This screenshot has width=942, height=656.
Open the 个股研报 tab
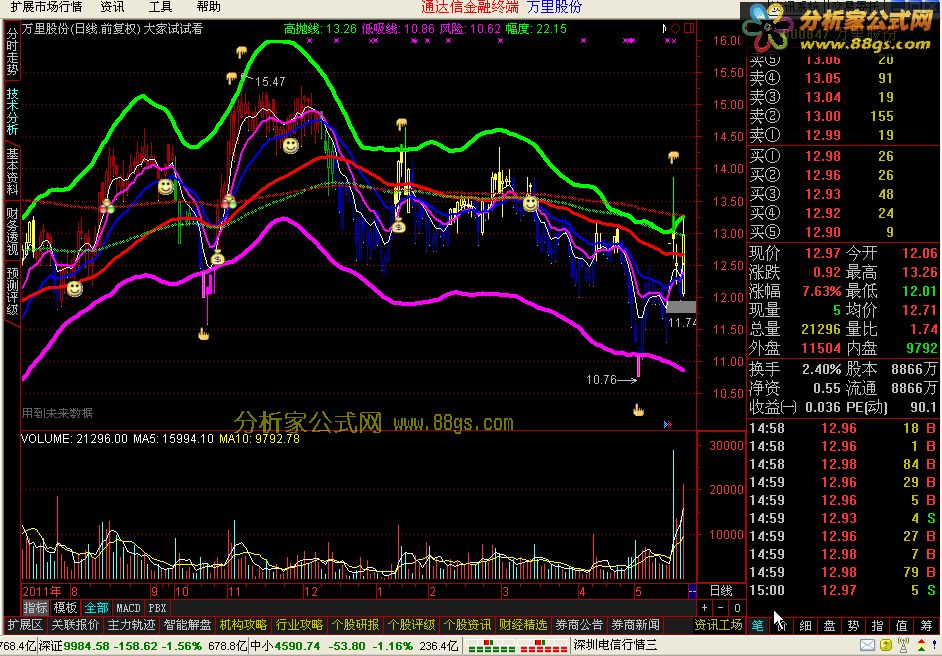pyautogui.click(x=355, y=625)
